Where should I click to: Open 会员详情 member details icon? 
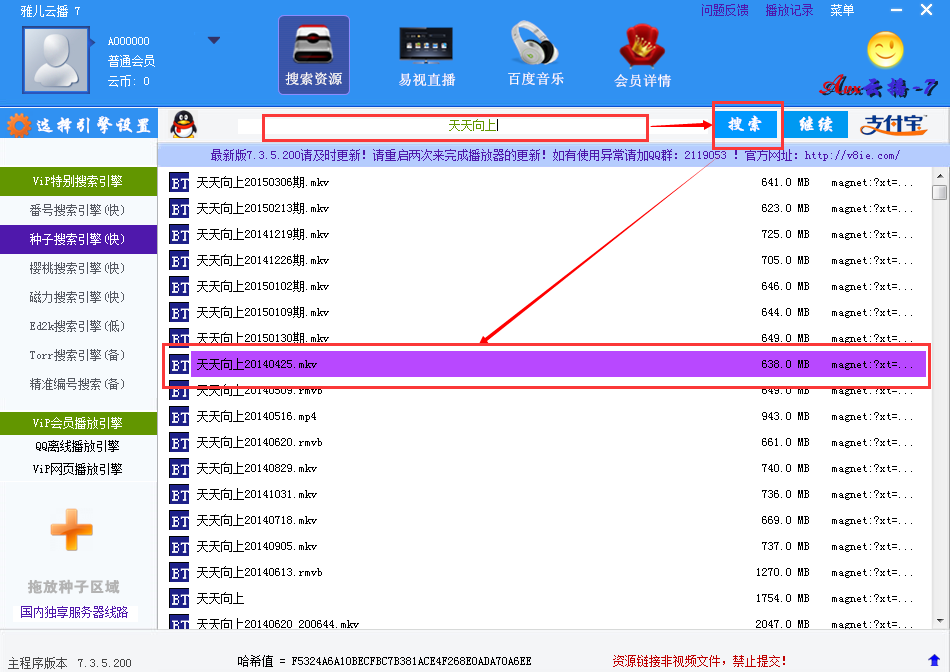642,55
